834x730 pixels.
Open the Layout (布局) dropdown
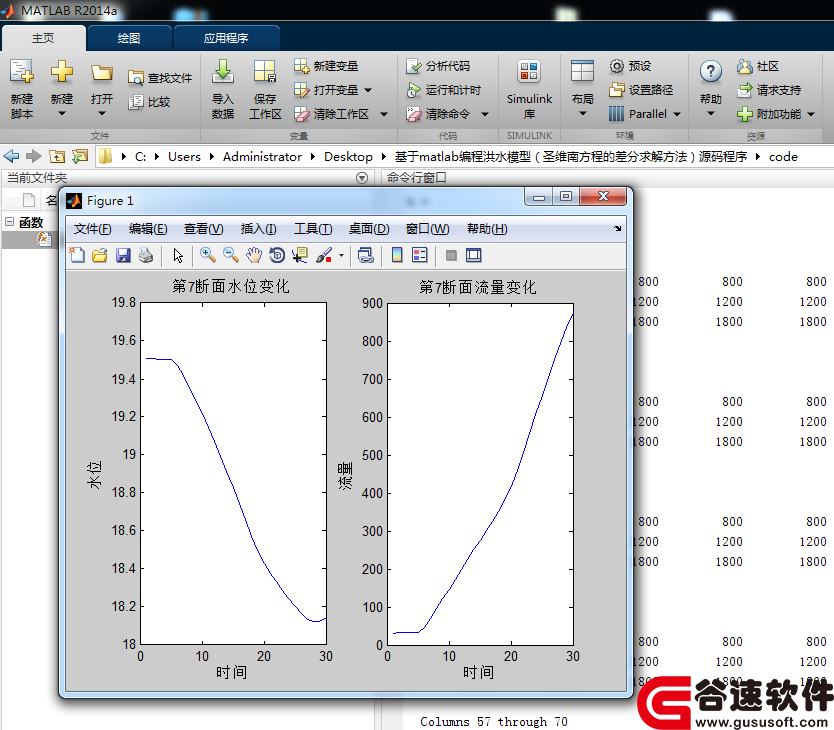tap(582, 89)
